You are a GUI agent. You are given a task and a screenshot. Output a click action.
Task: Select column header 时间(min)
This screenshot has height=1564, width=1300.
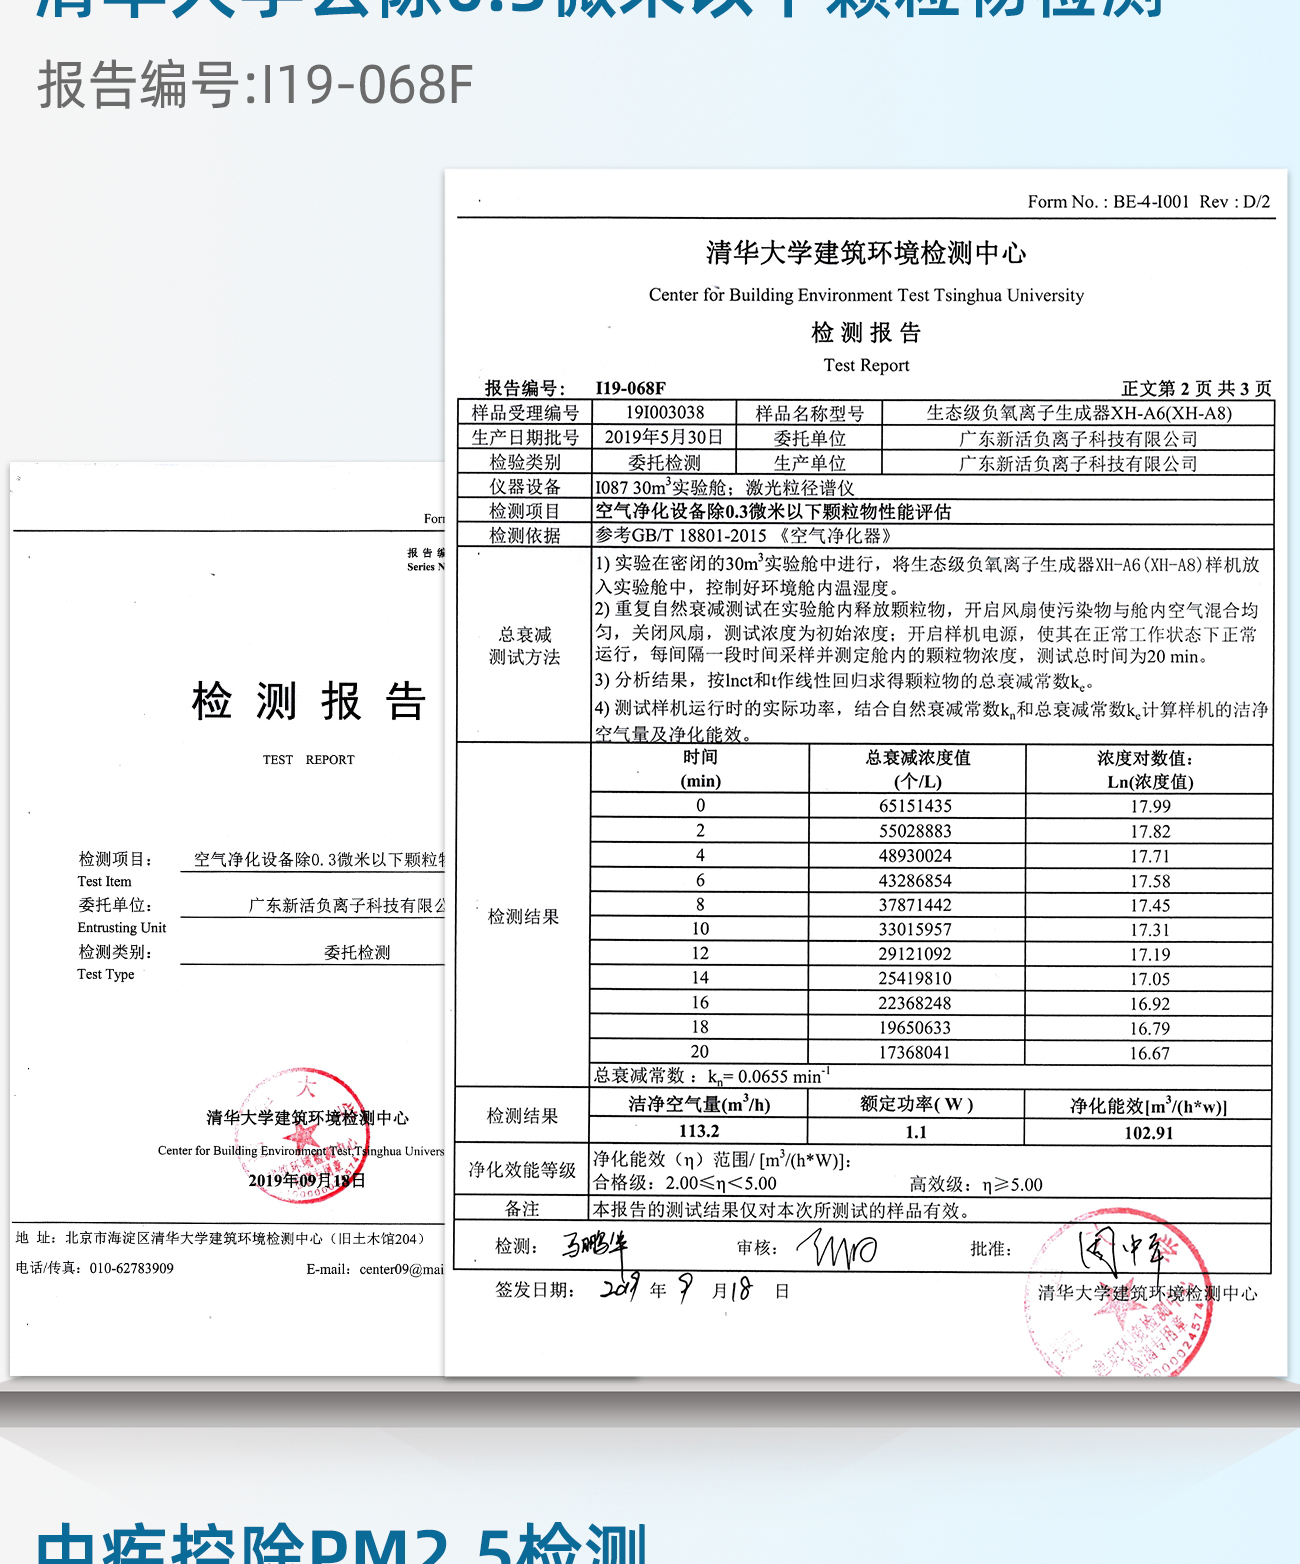pyautogui.click(x=700, y=769)
